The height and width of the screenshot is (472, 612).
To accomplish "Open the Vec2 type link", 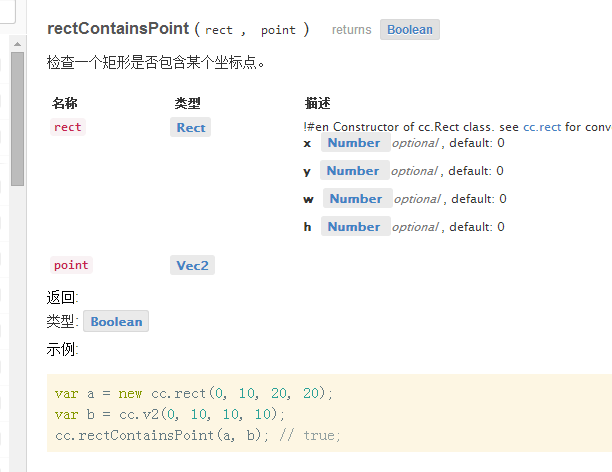I will click(x=192, y=265).
